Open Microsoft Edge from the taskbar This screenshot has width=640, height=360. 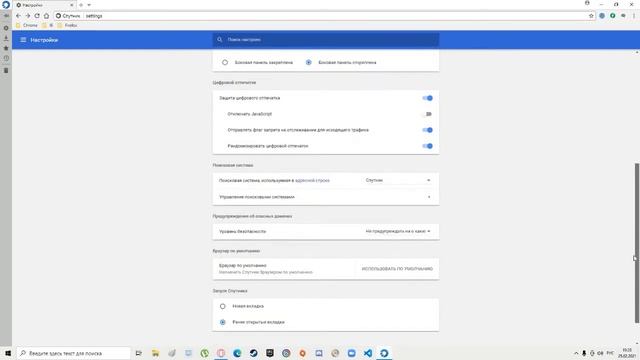[x=237, y=353]
